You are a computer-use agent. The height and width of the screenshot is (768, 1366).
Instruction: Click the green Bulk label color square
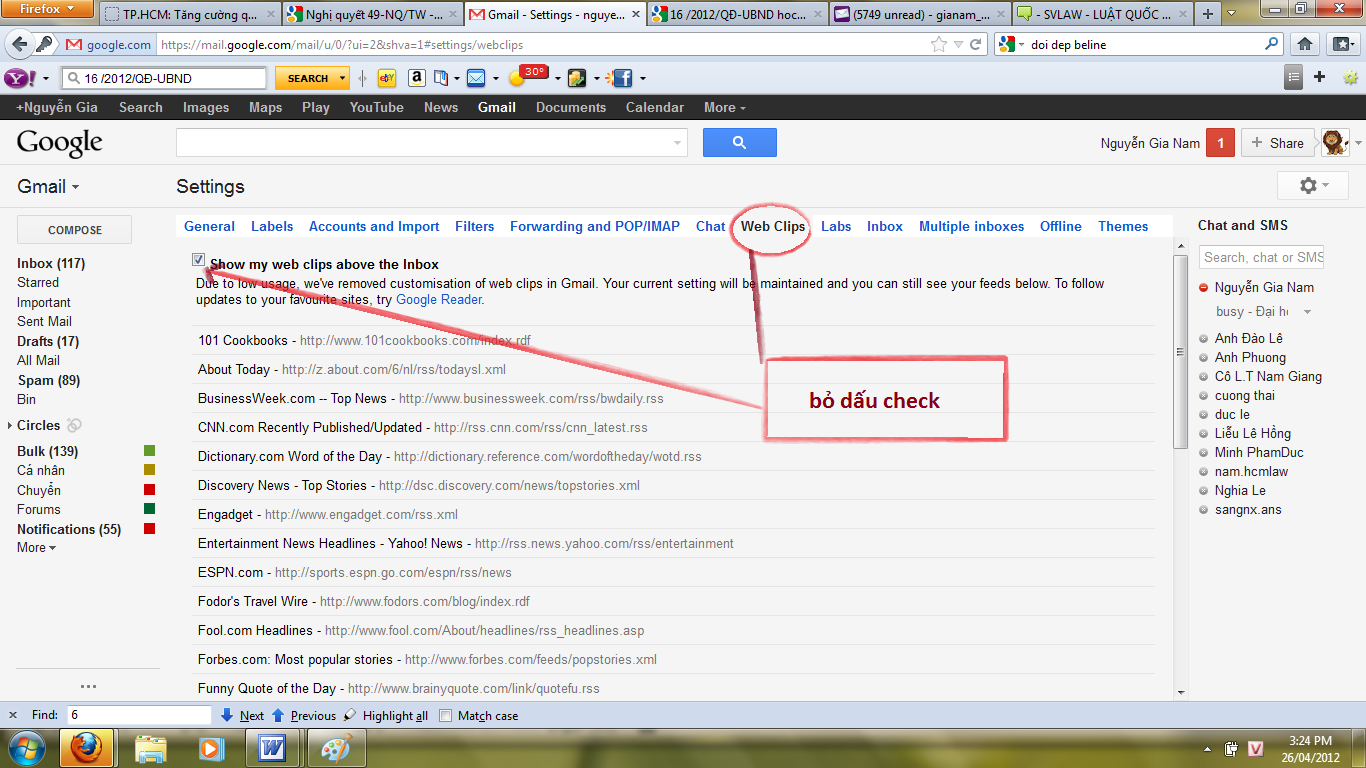[150, 451]
